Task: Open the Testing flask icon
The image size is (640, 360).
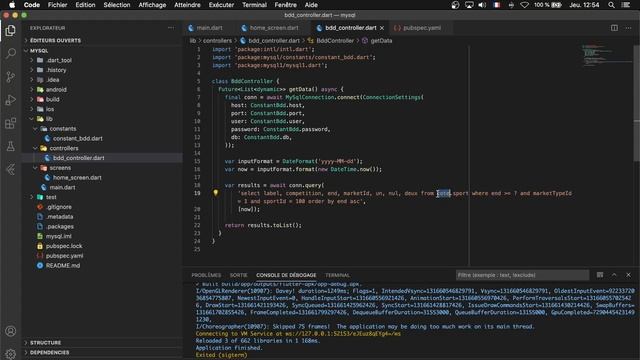Action: click(11, 146)
